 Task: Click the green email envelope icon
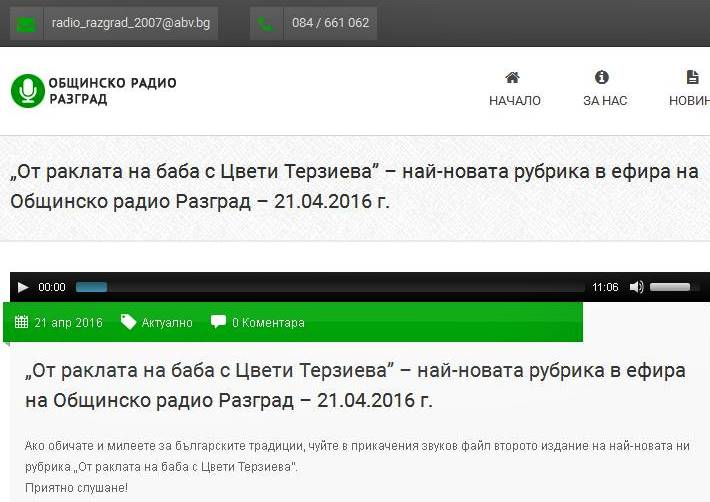pyautogui.click(x=27, y=24)
